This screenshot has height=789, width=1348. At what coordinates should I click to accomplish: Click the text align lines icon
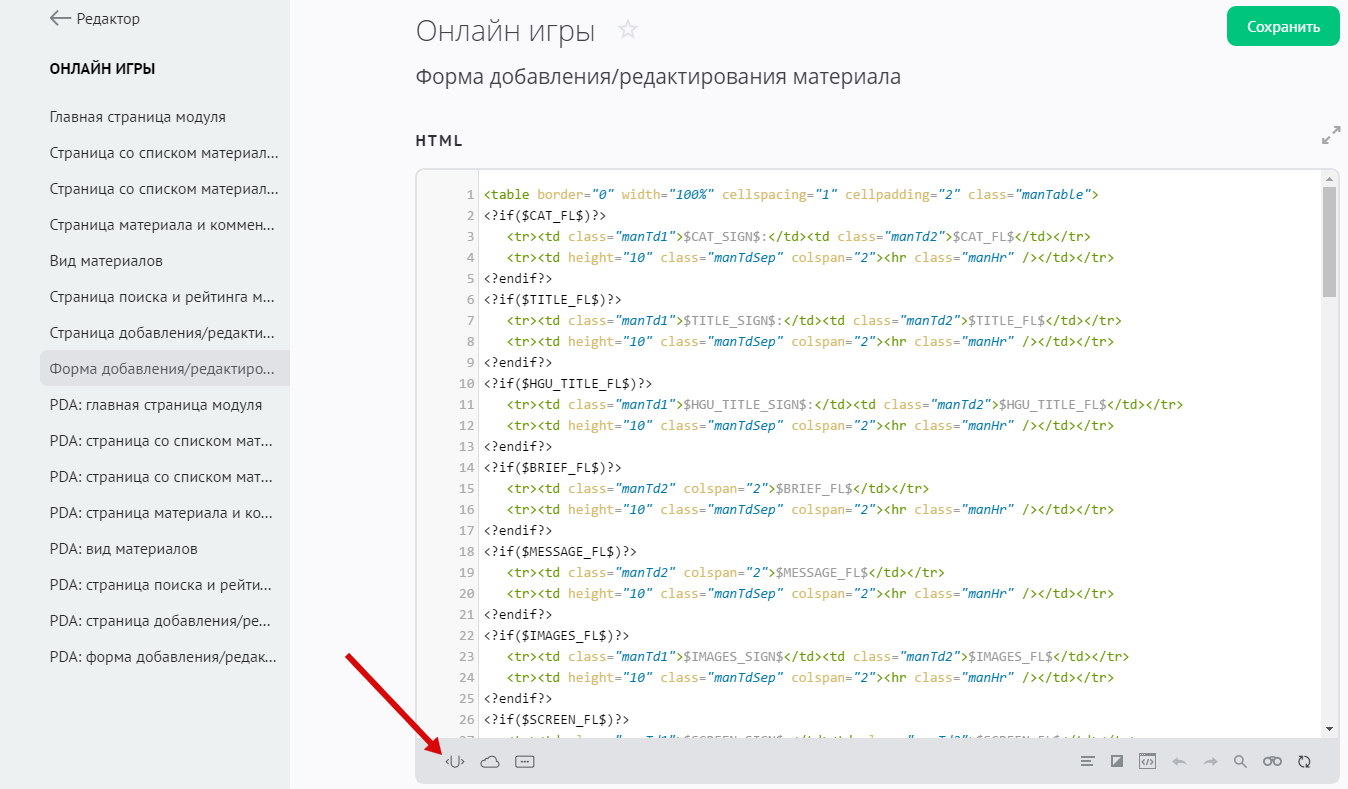coord(1087,762)
